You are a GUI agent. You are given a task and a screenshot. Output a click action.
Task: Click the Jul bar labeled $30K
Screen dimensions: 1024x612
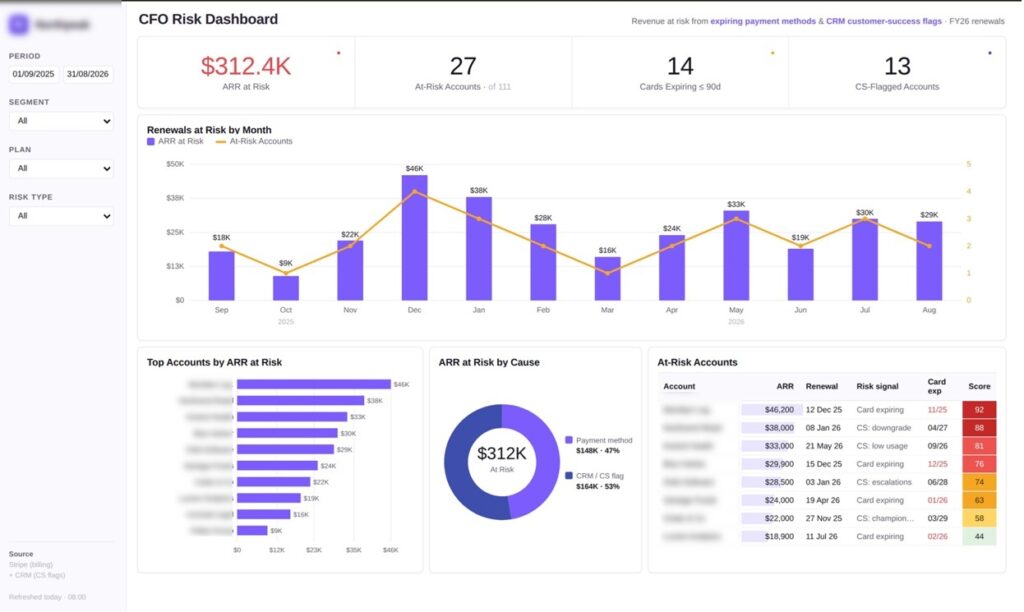pyautogui.click(x=865, y=259)
